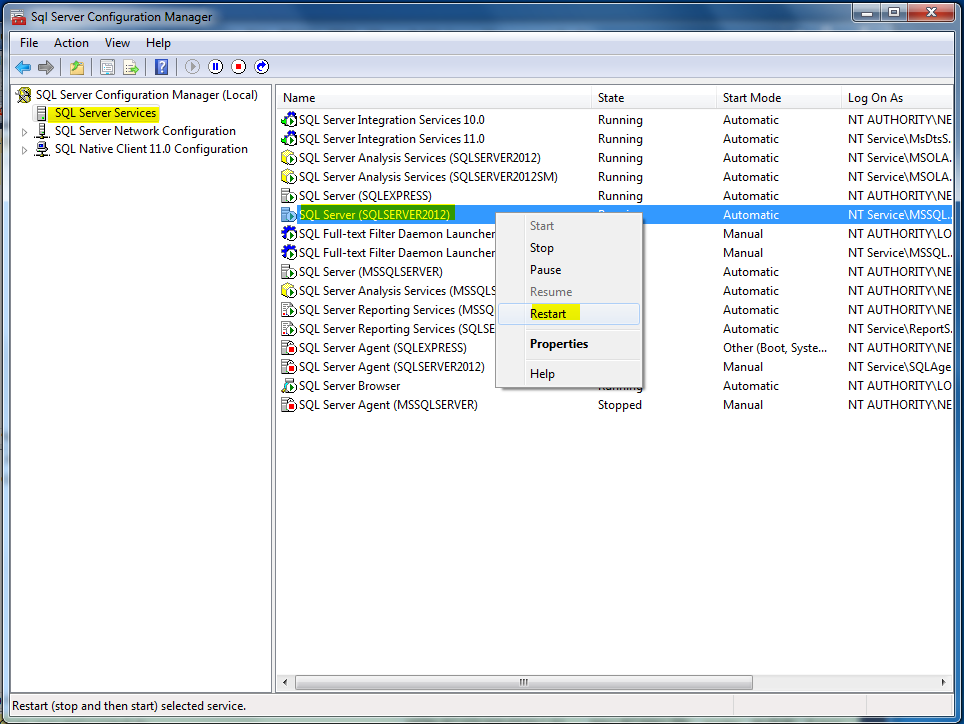Image resolution: width=964 pixels, height=724 pixels.
Task: Click the icon of SQL Server Integration Services 11.0
Action: tap(289, 138)
